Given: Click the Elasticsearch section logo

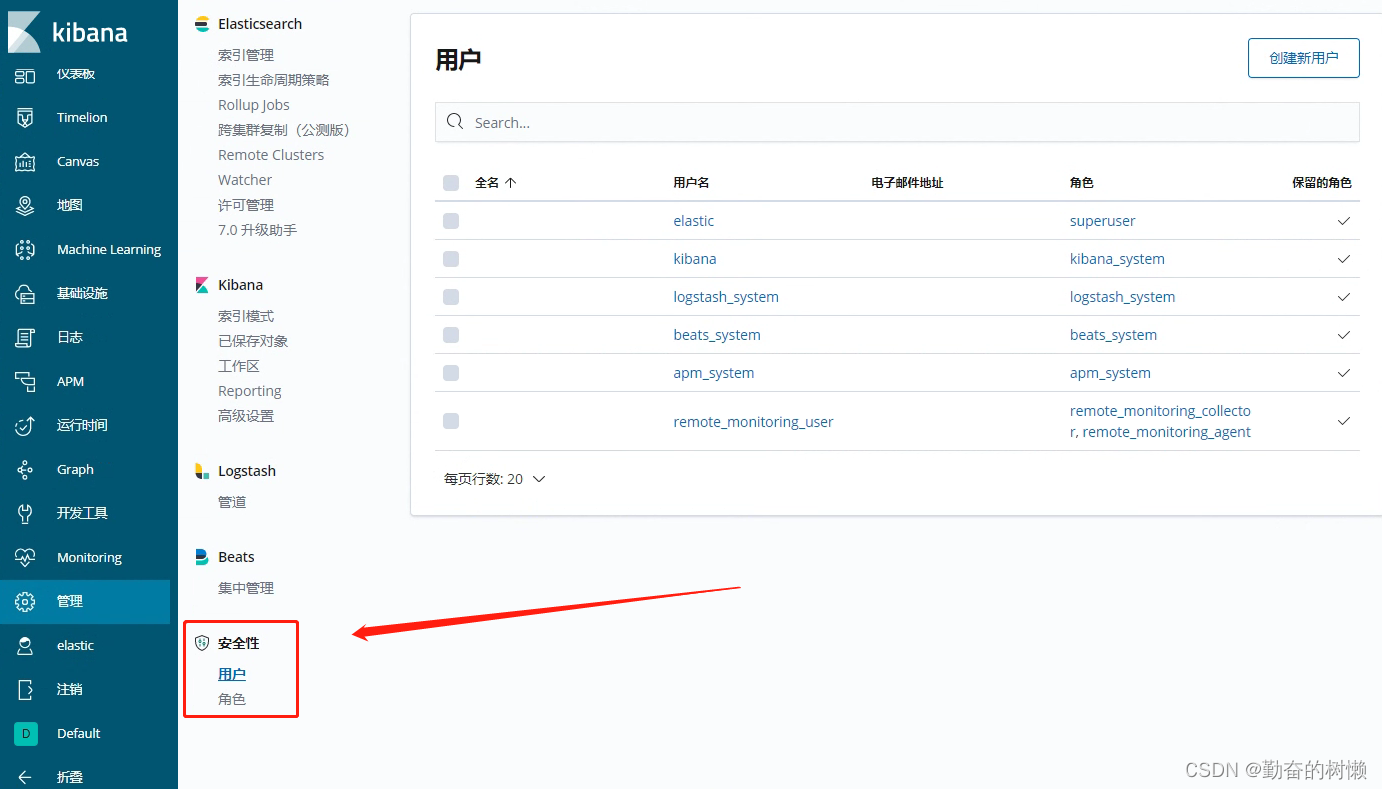Looking at the screenshot, I should pyautogui.click(x=202, y=24).
